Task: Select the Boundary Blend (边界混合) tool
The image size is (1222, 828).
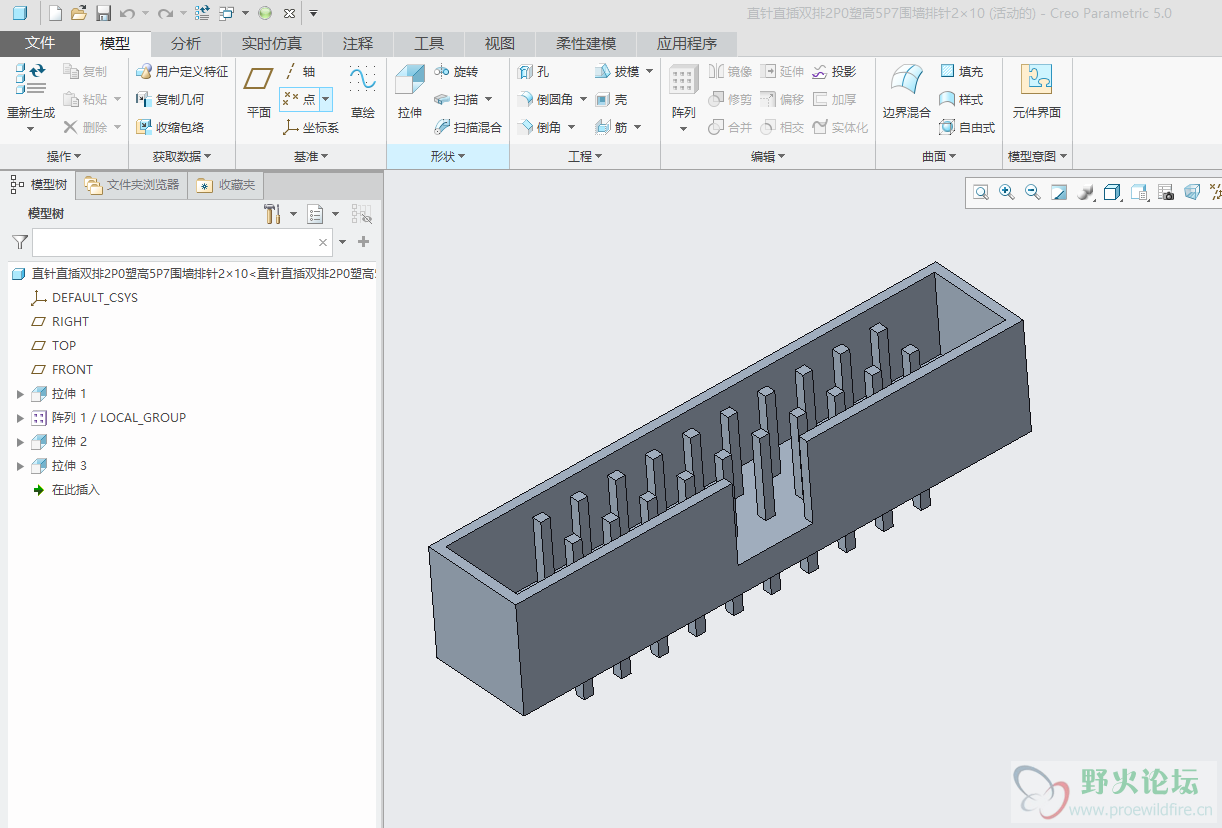Action: click(x=906, y=92)
